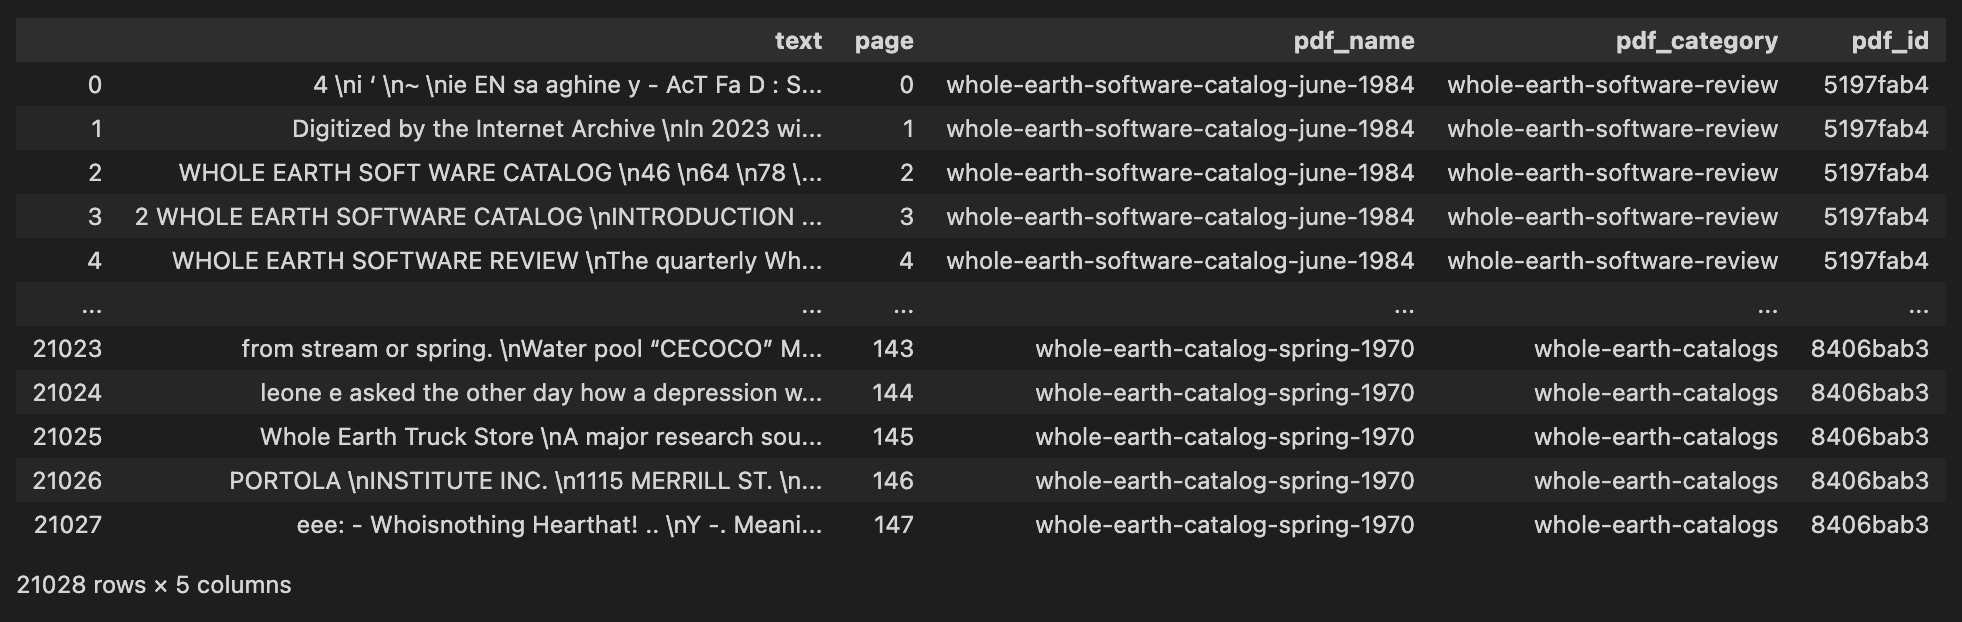Click the pdf_name cell in row 21026
This screenshot has height=622, width=1962.
[x=1224, y=481]
